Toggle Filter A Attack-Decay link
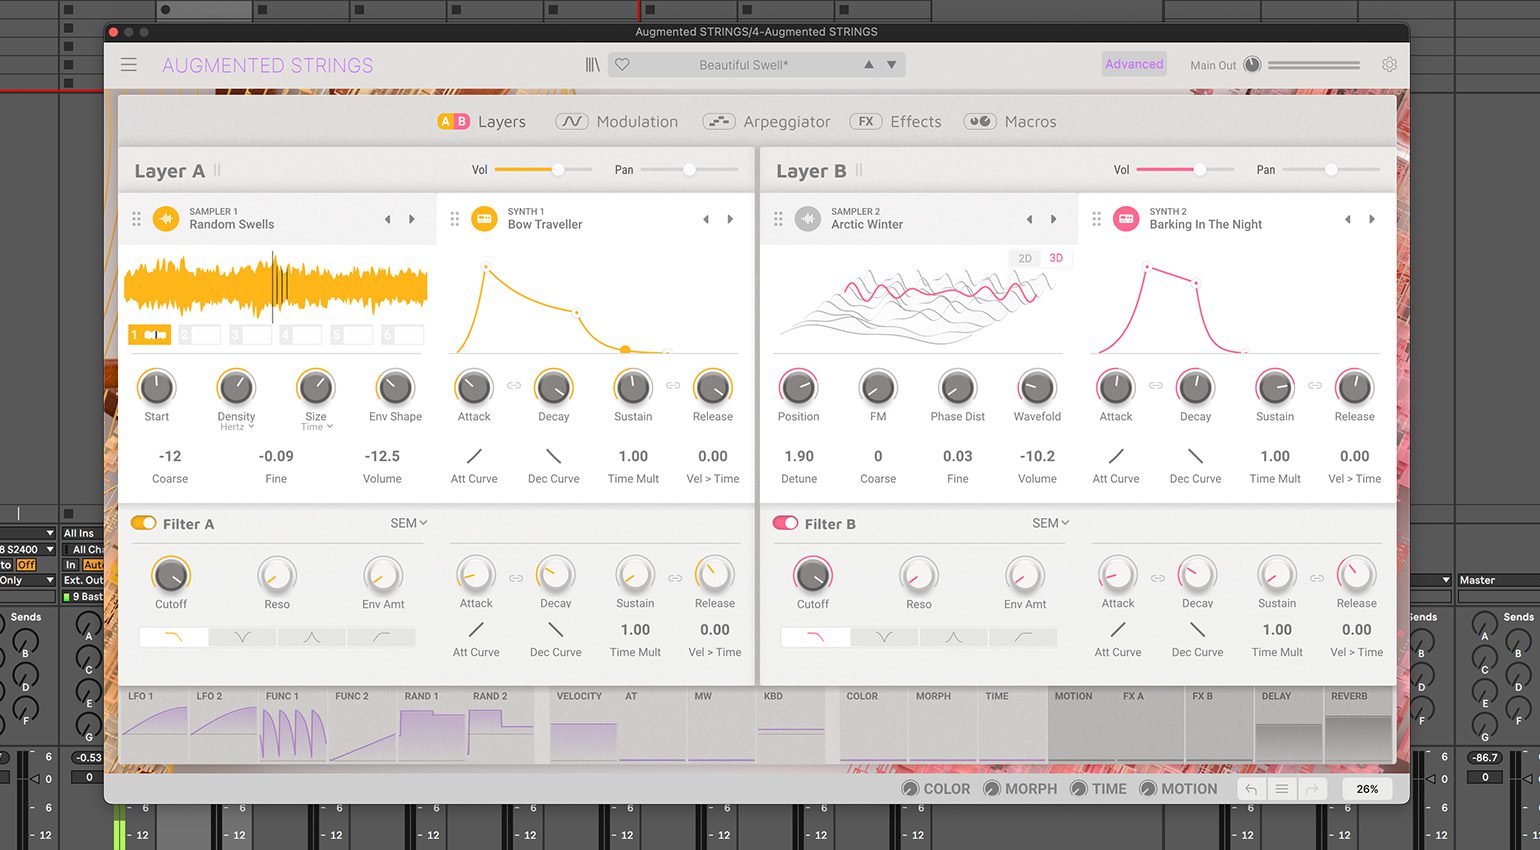The height and width of the screenshot is (850, 1540). (x=516, y=578)
